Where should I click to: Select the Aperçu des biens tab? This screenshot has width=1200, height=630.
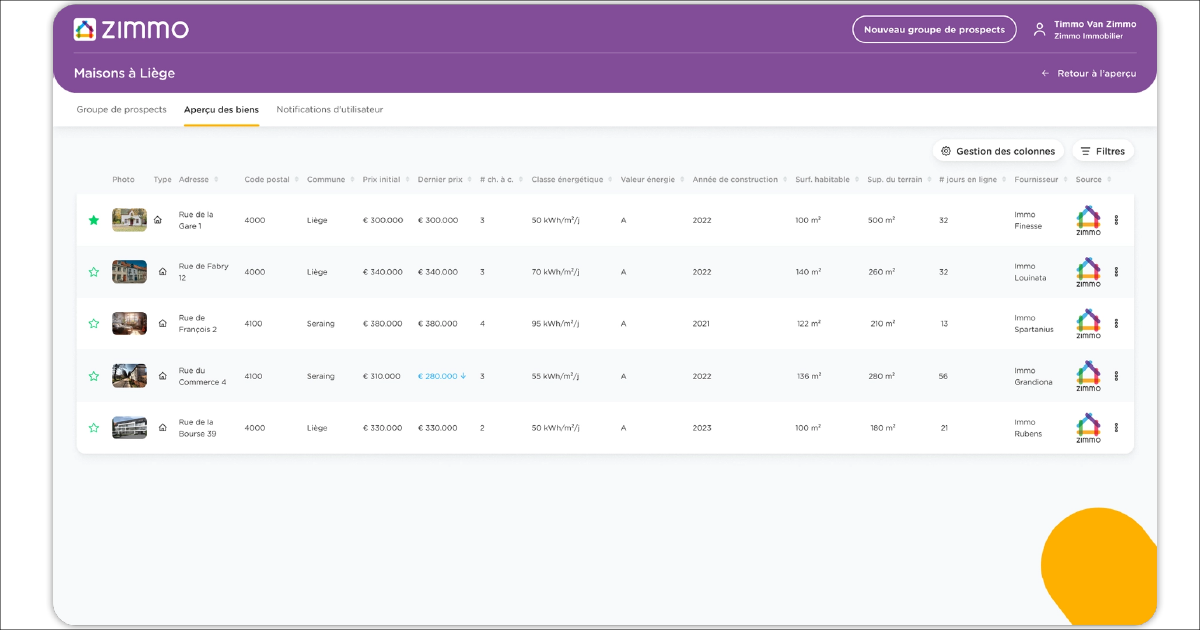coord(221,110)
